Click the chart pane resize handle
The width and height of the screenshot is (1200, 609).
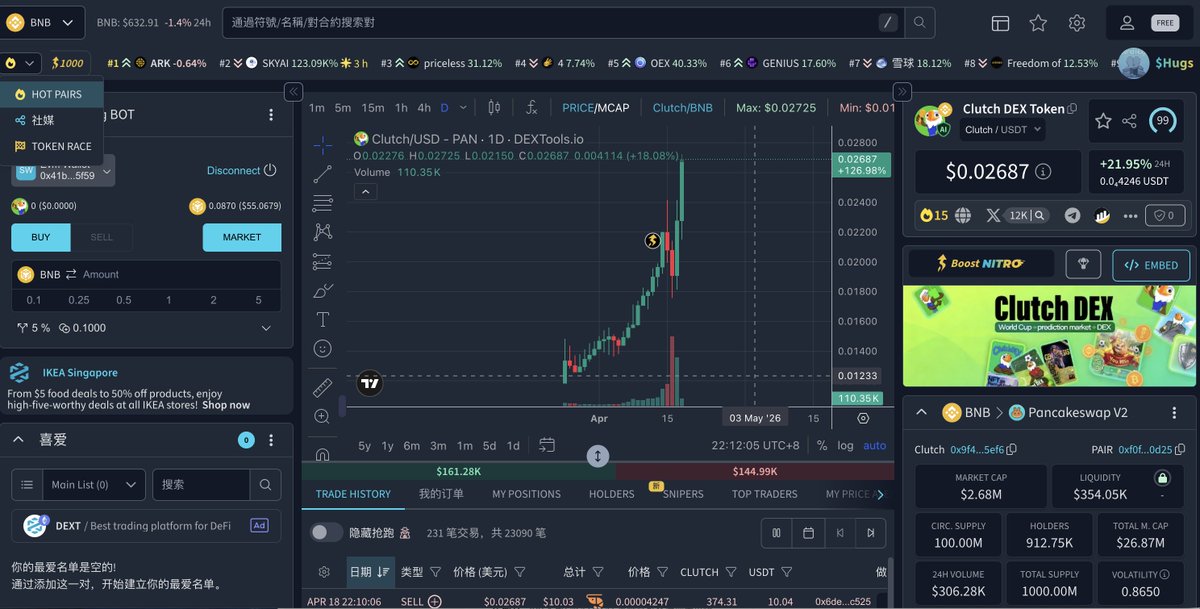pos(598,456)
